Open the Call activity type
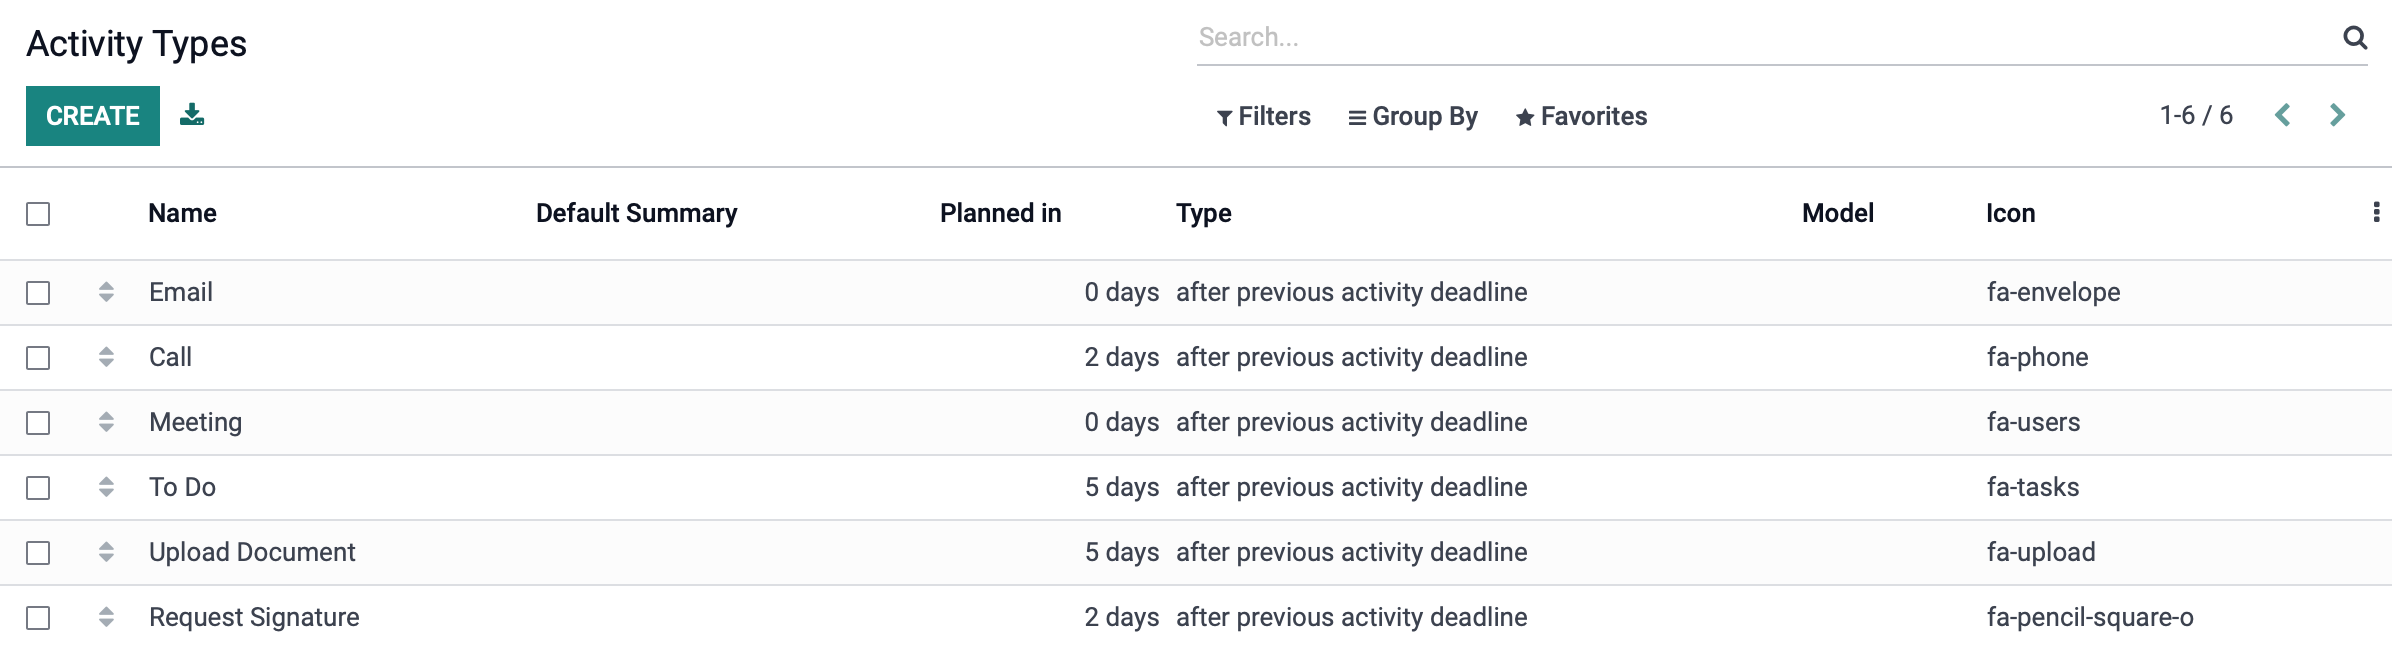The width and height of the screenshot is (2392, 646). (170, 357)
